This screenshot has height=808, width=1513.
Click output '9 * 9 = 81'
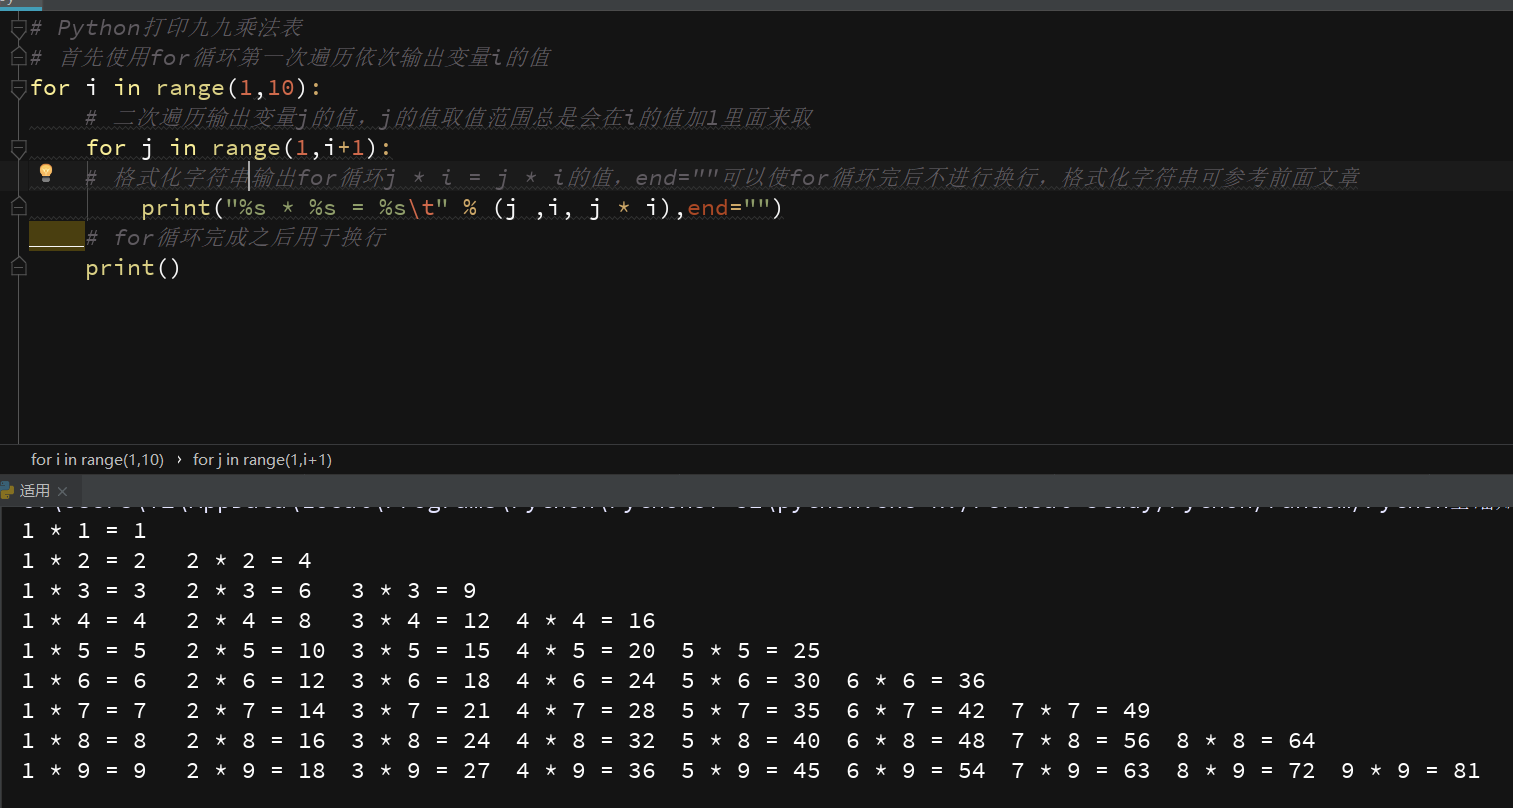point(1411,771)
